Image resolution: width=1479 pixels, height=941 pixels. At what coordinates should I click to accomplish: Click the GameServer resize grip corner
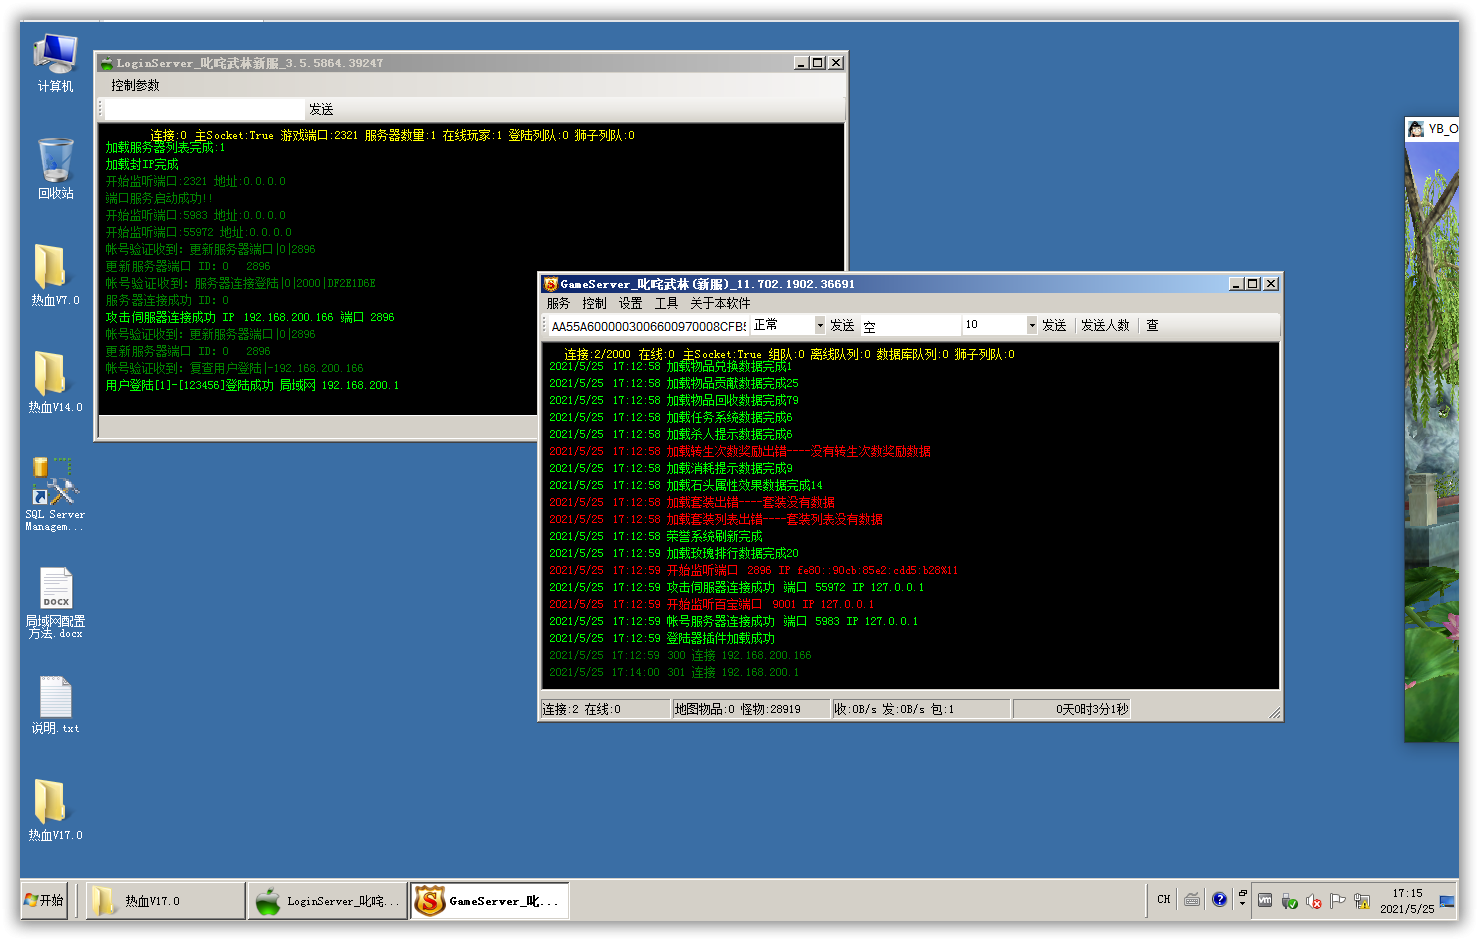coord(1274,713)
